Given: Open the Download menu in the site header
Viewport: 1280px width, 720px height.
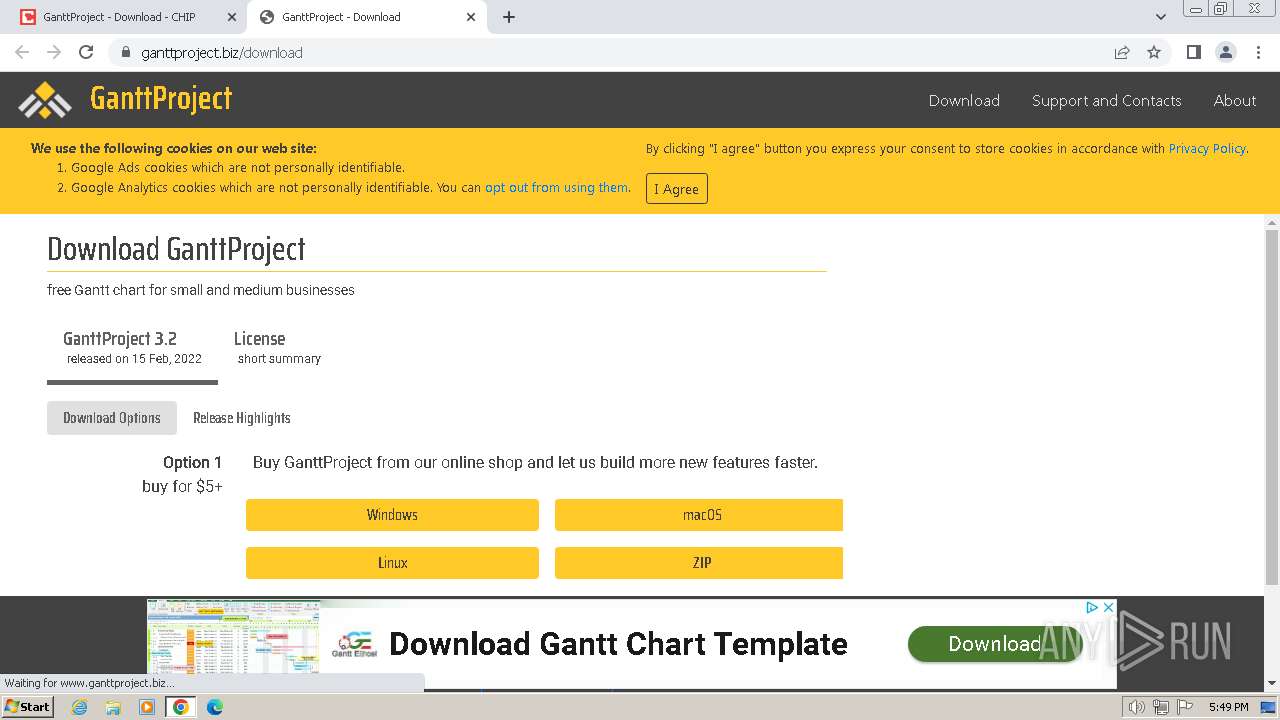Looking at the screenshot, I should click(x=964, y=100).
